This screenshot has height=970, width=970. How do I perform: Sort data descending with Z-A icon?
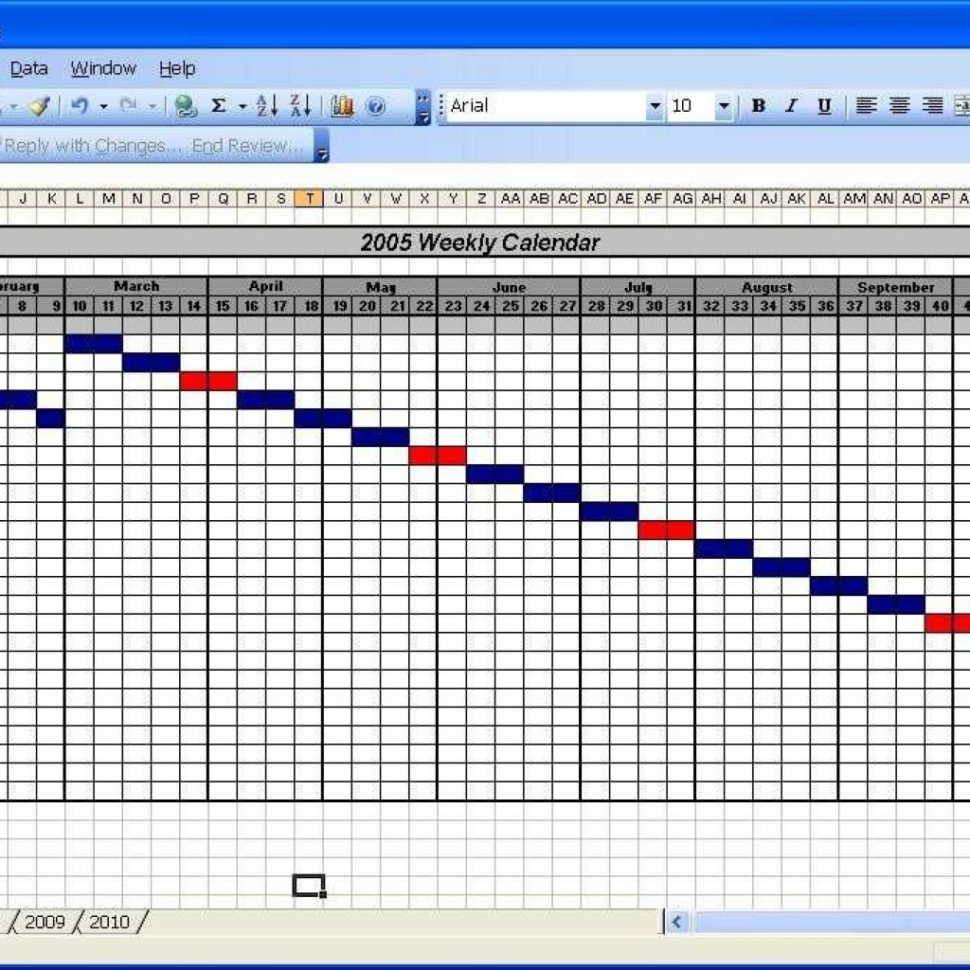(303, 105)
